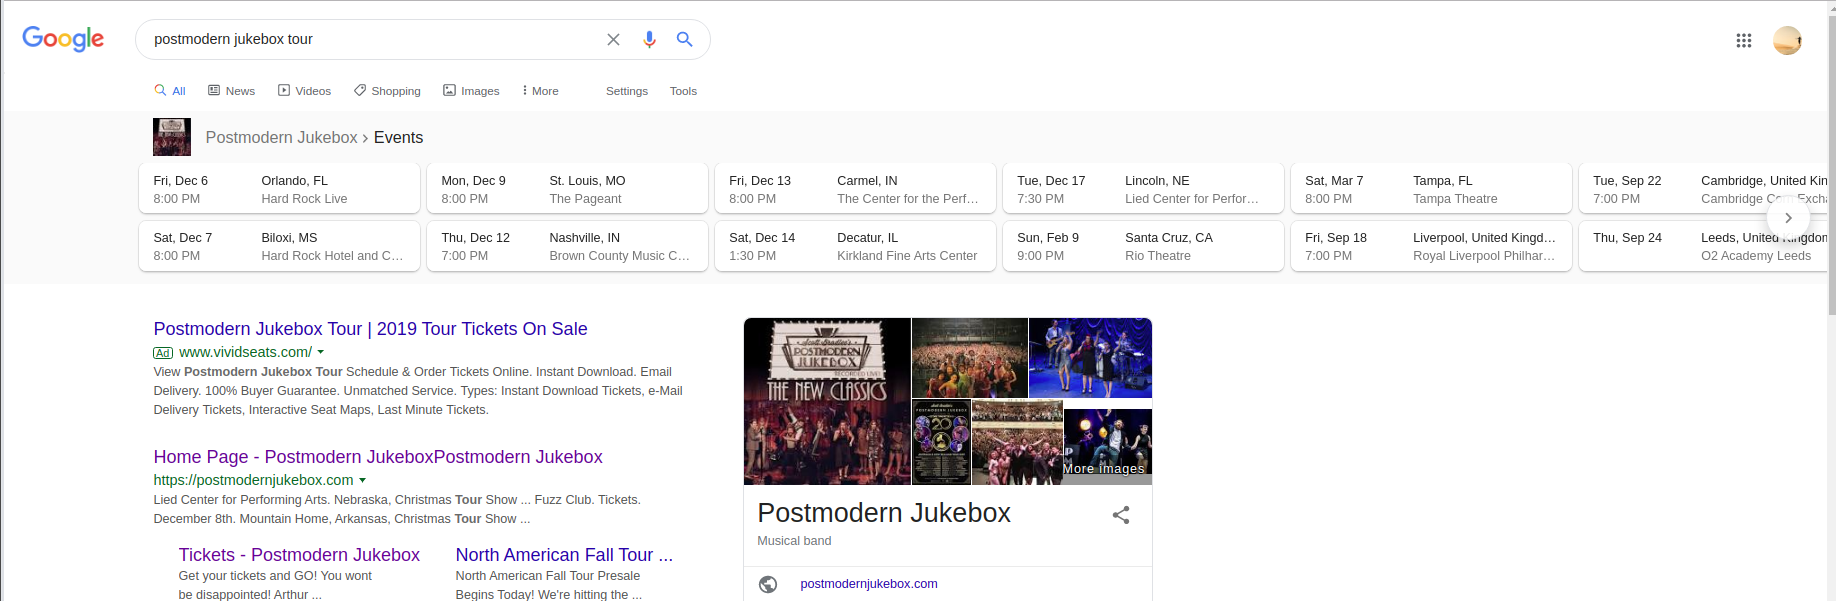
Task: Click the Google logo
Action: 63,39
